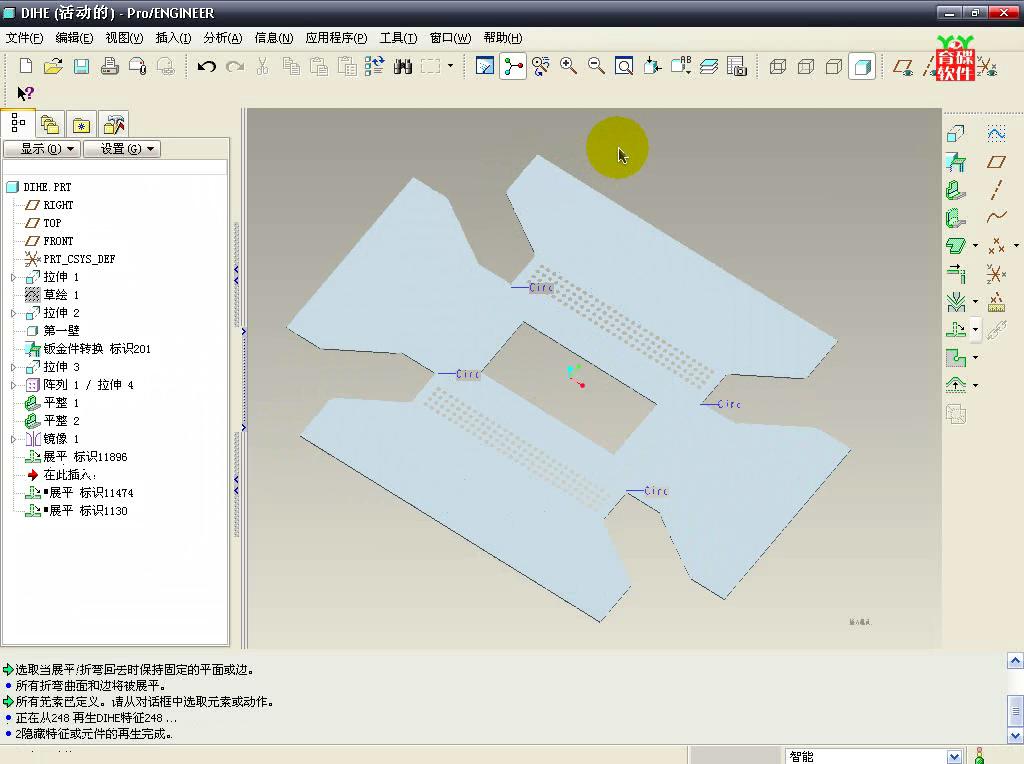The height and width of the screenshot is (764, 1024).
Task: Toggle the no hidden line display mode
Action: [x=834, y=66]
